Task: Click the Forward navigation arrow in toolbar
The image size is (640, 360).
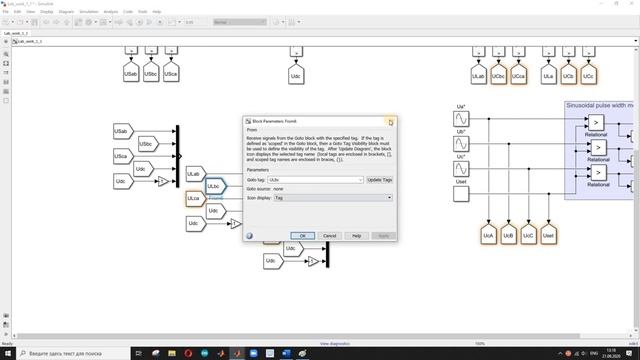Action: click(56, 22)
